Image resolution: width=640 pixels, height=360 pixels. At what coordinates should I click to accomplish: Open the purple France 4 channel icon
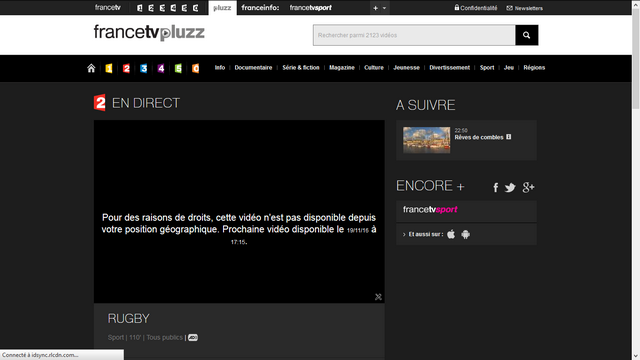pos(161,68)
